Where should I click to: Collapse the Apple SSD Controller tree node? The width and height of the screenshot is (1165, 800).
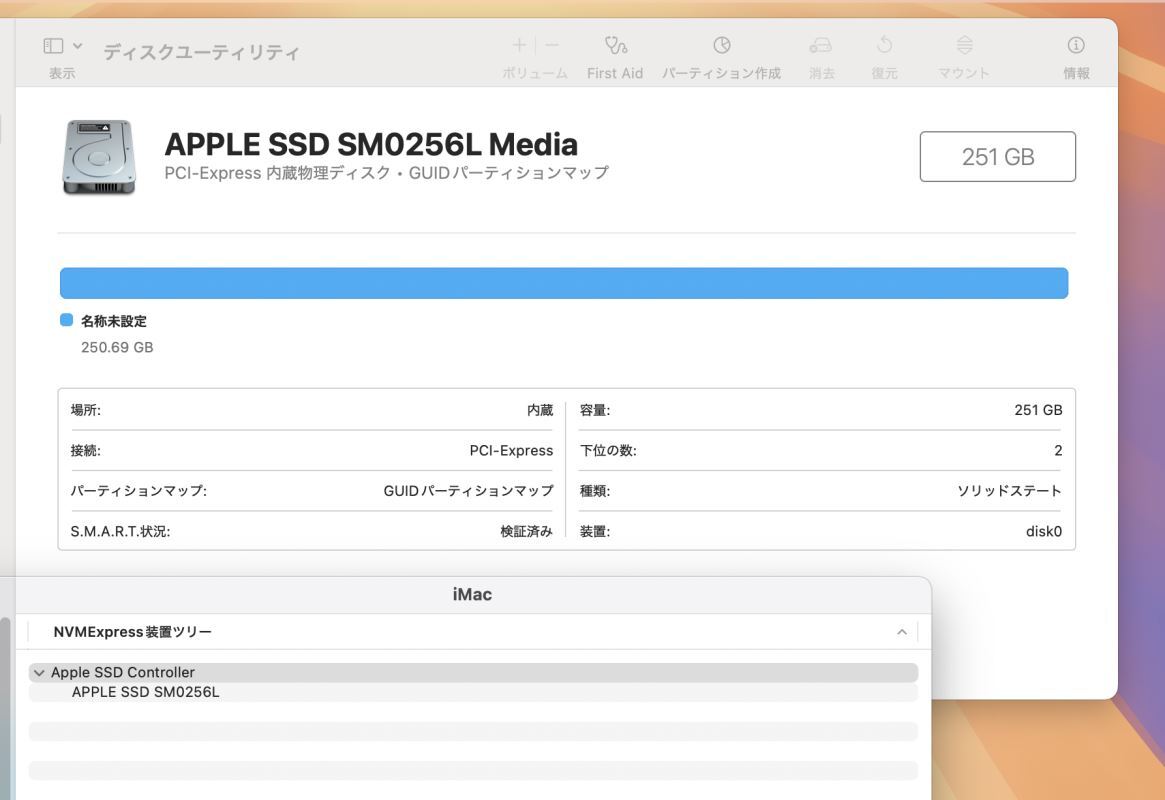click(39, 673)
